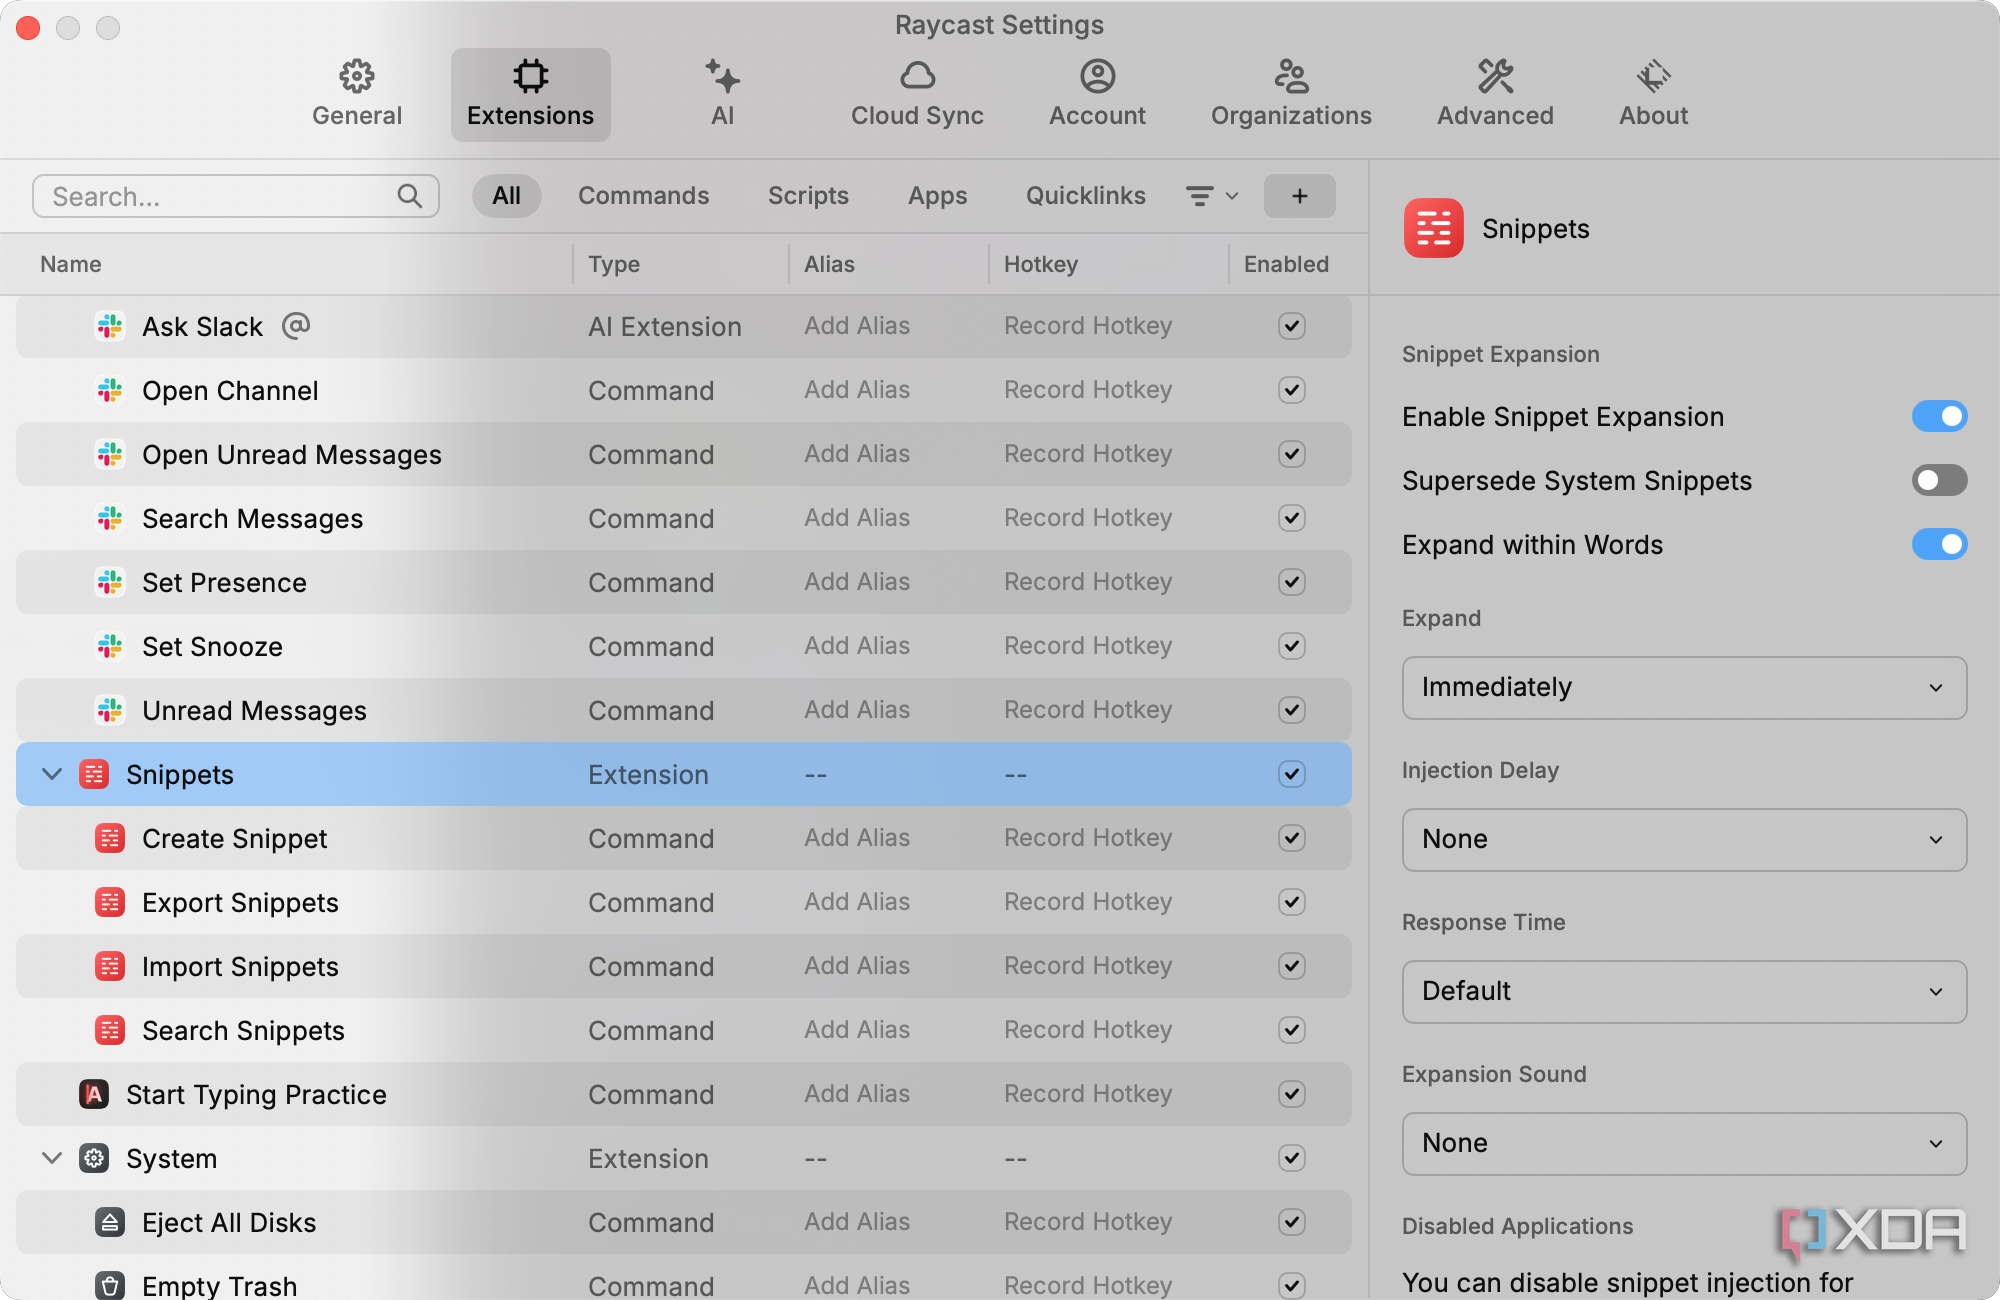Screen dimensions: 2000x1300
Task: Select the All filter tab
Action: pyautogui.click(x=506, y=196)
